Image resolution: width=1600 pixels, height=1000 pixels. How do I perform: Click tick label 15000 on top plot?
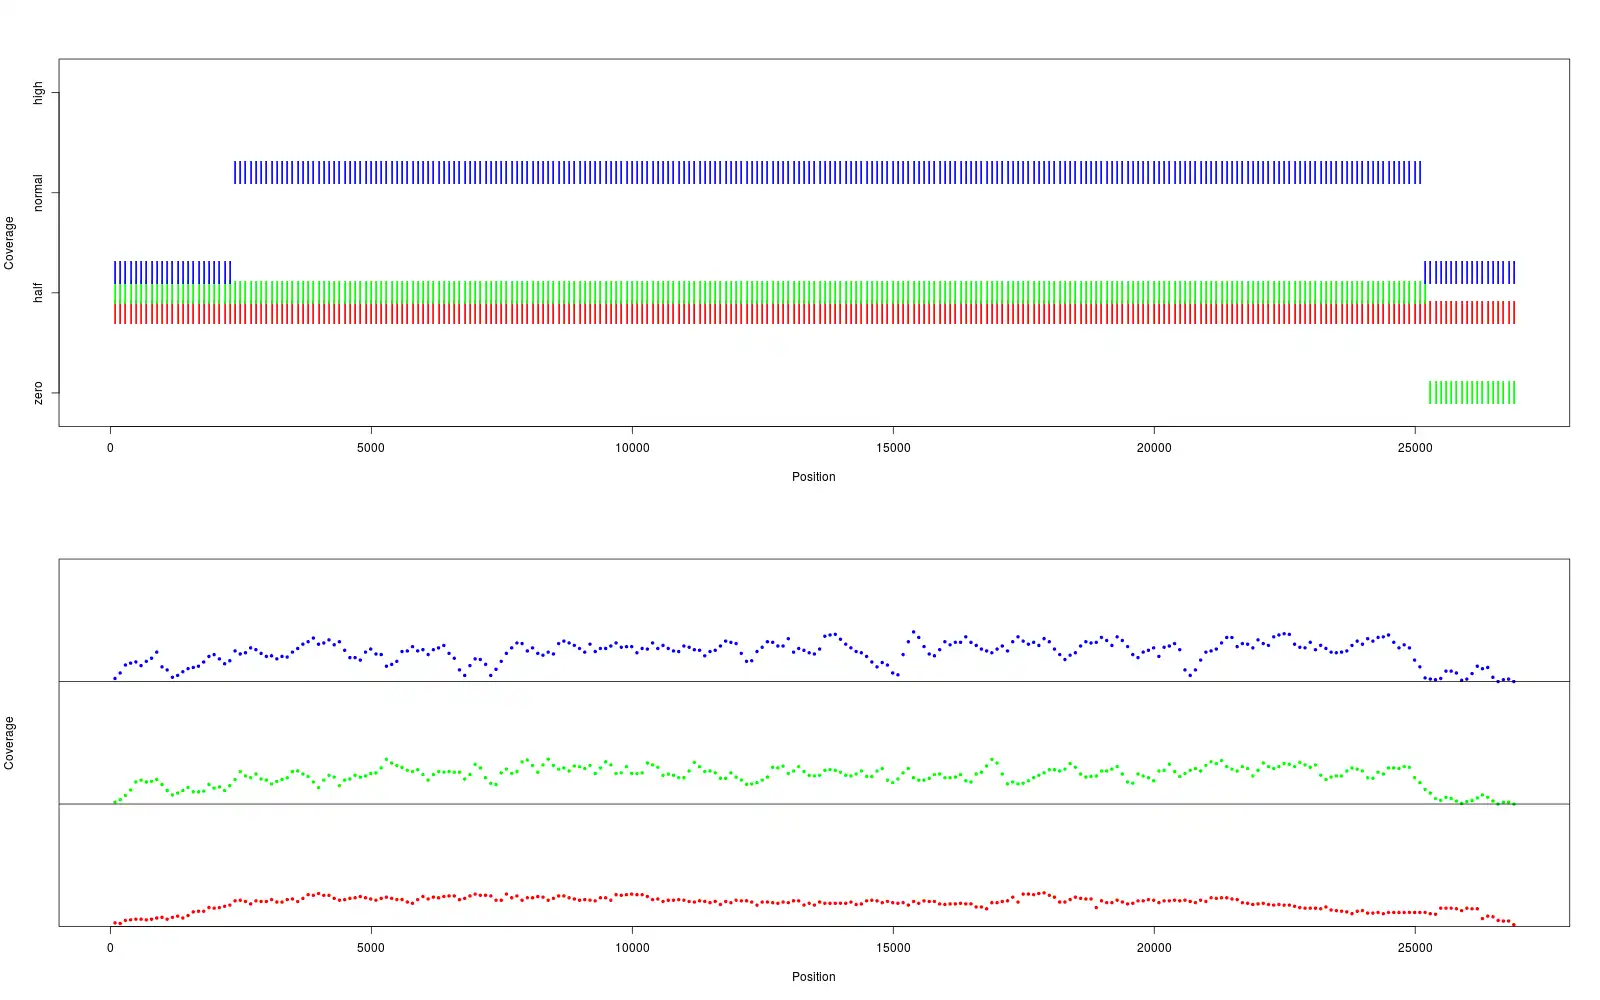tap(893, 448)
